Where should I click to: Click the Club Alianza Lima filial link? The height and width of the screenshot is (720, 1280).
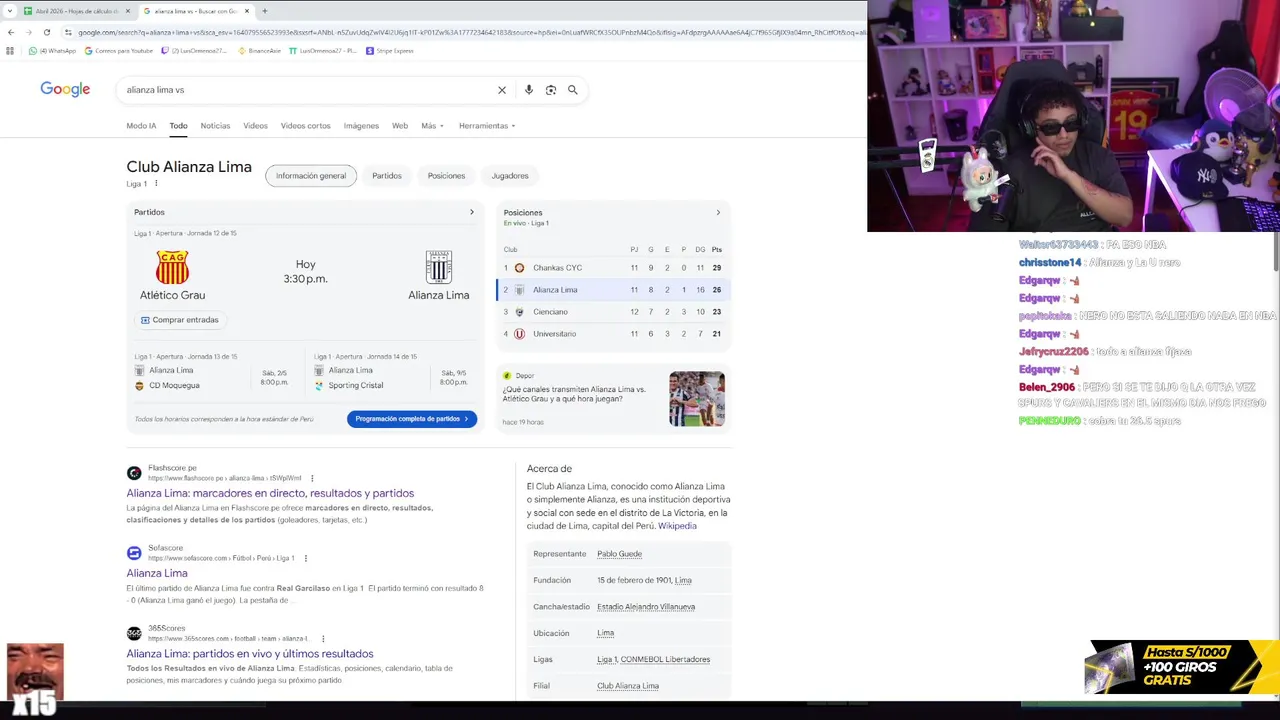point(628,686)
